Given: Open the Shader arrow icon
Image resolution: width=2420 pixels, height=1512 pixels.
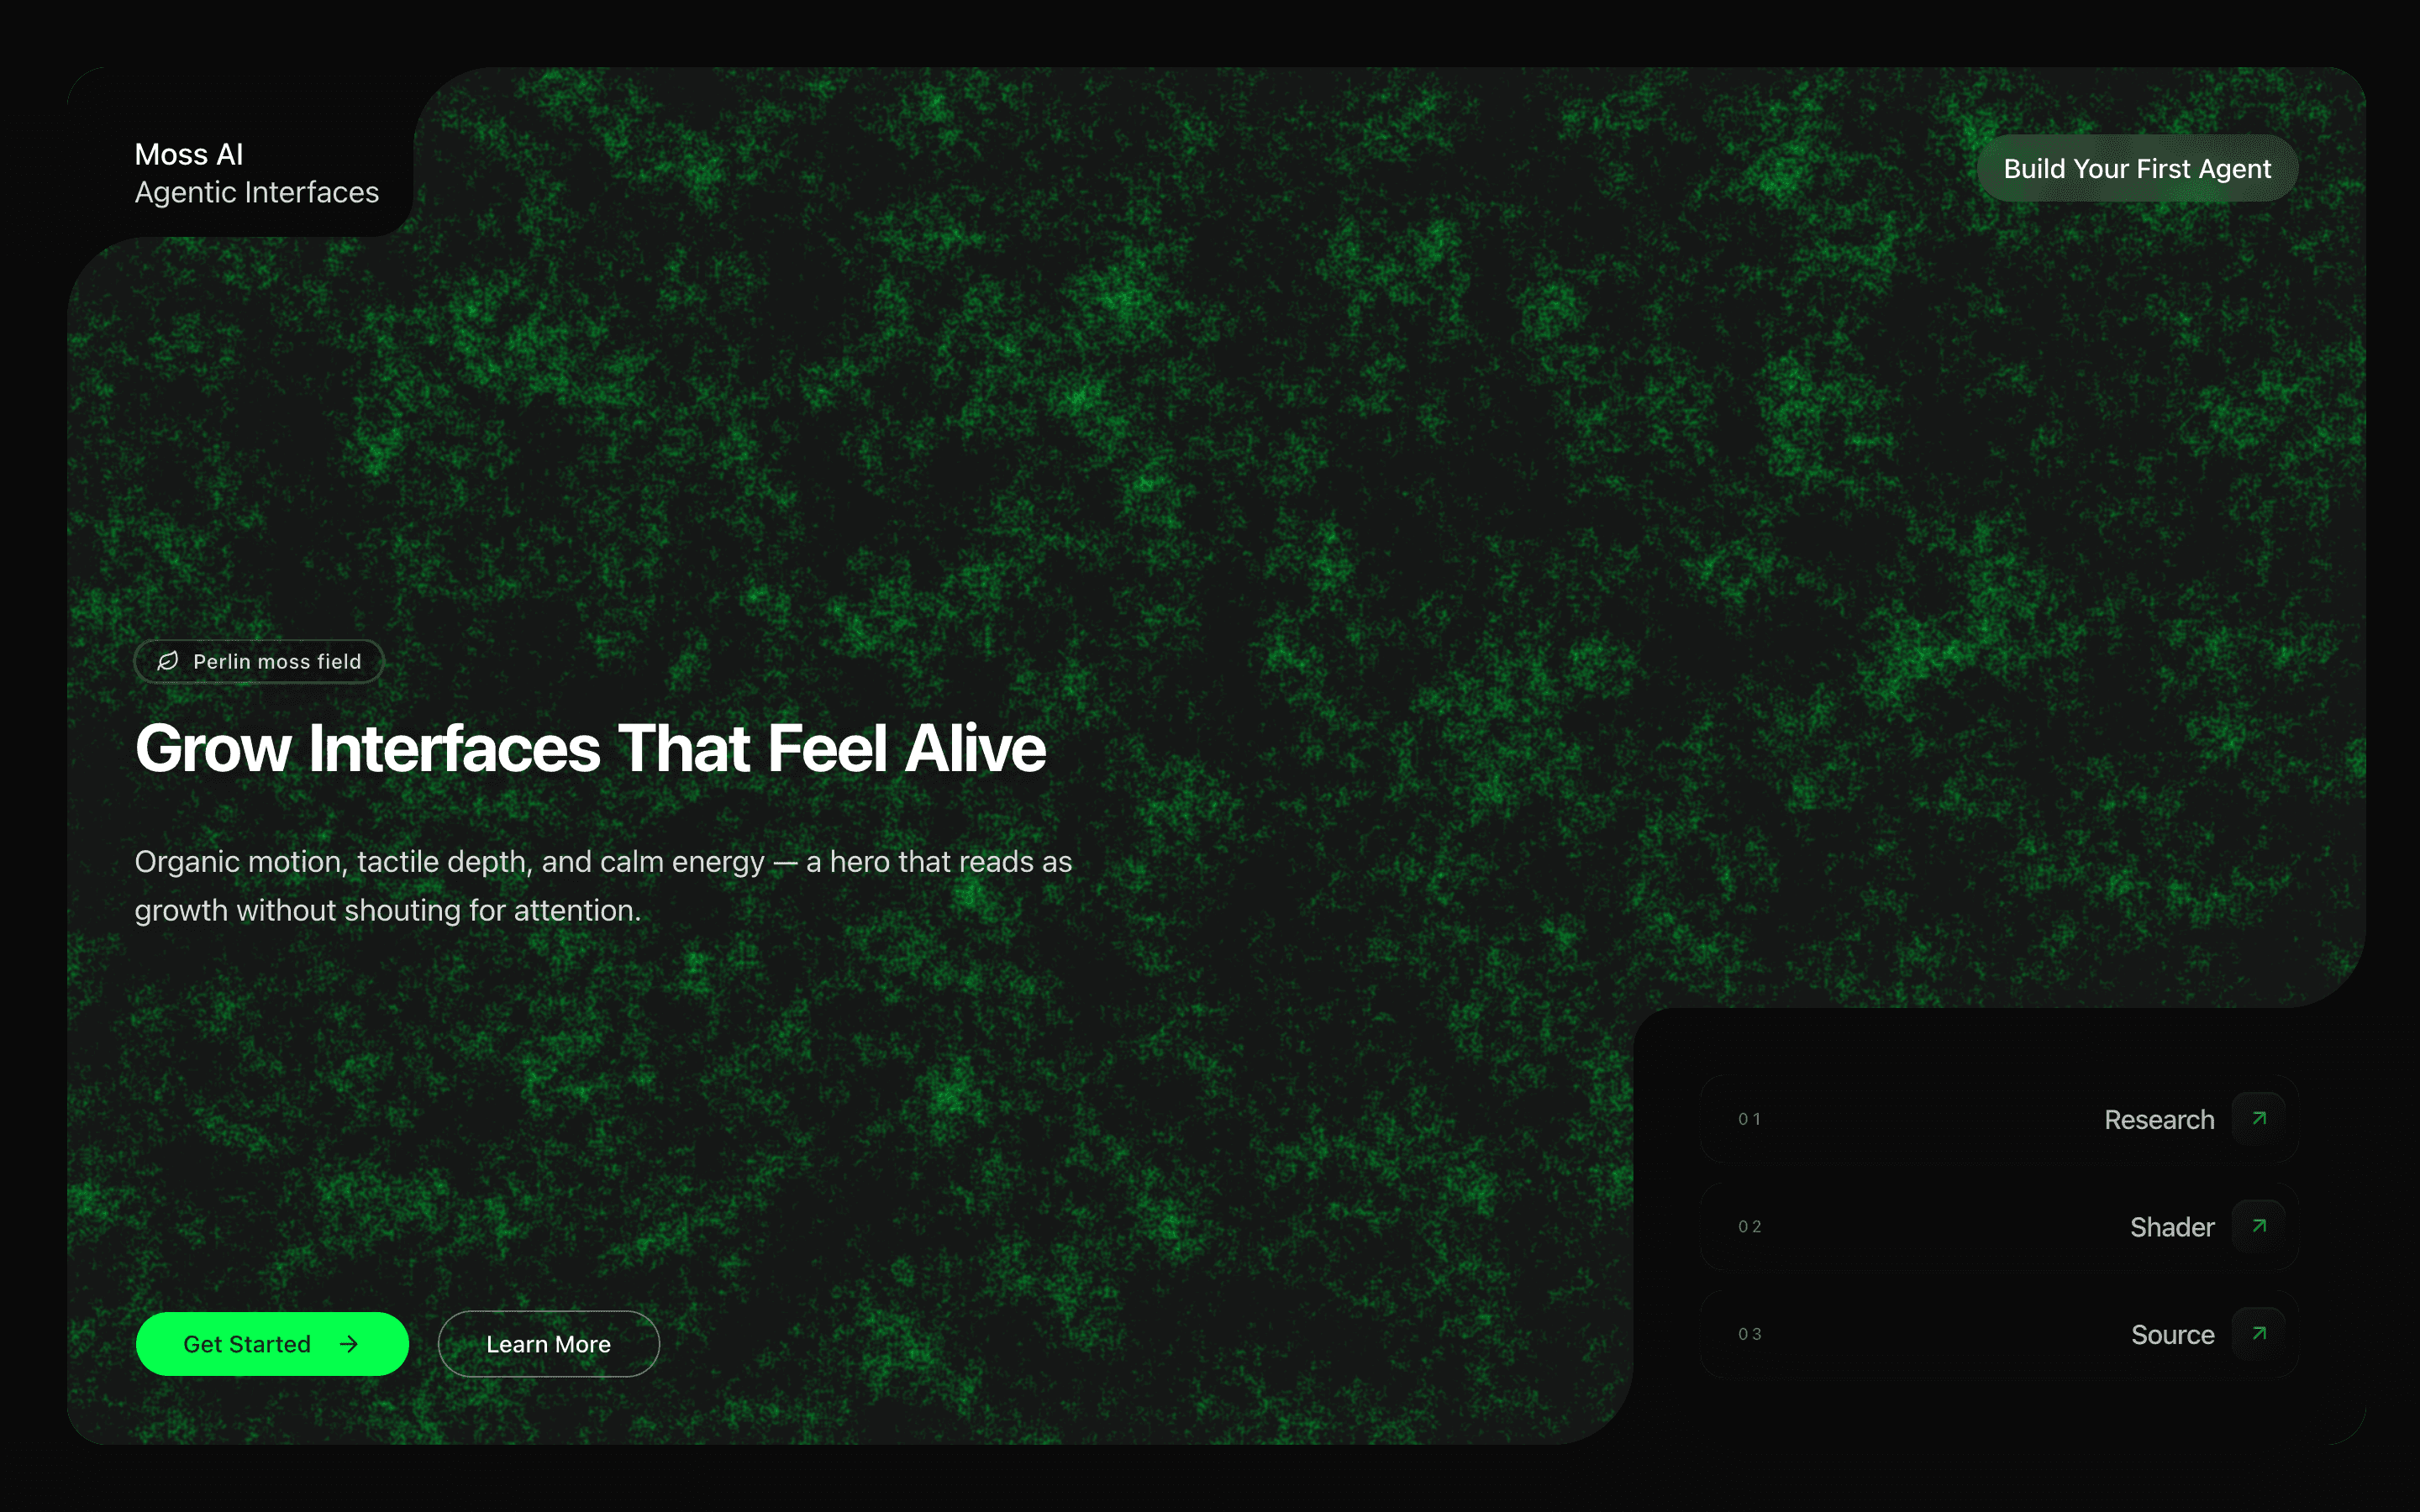Looking at the screenshot, I should 2259,1226.
